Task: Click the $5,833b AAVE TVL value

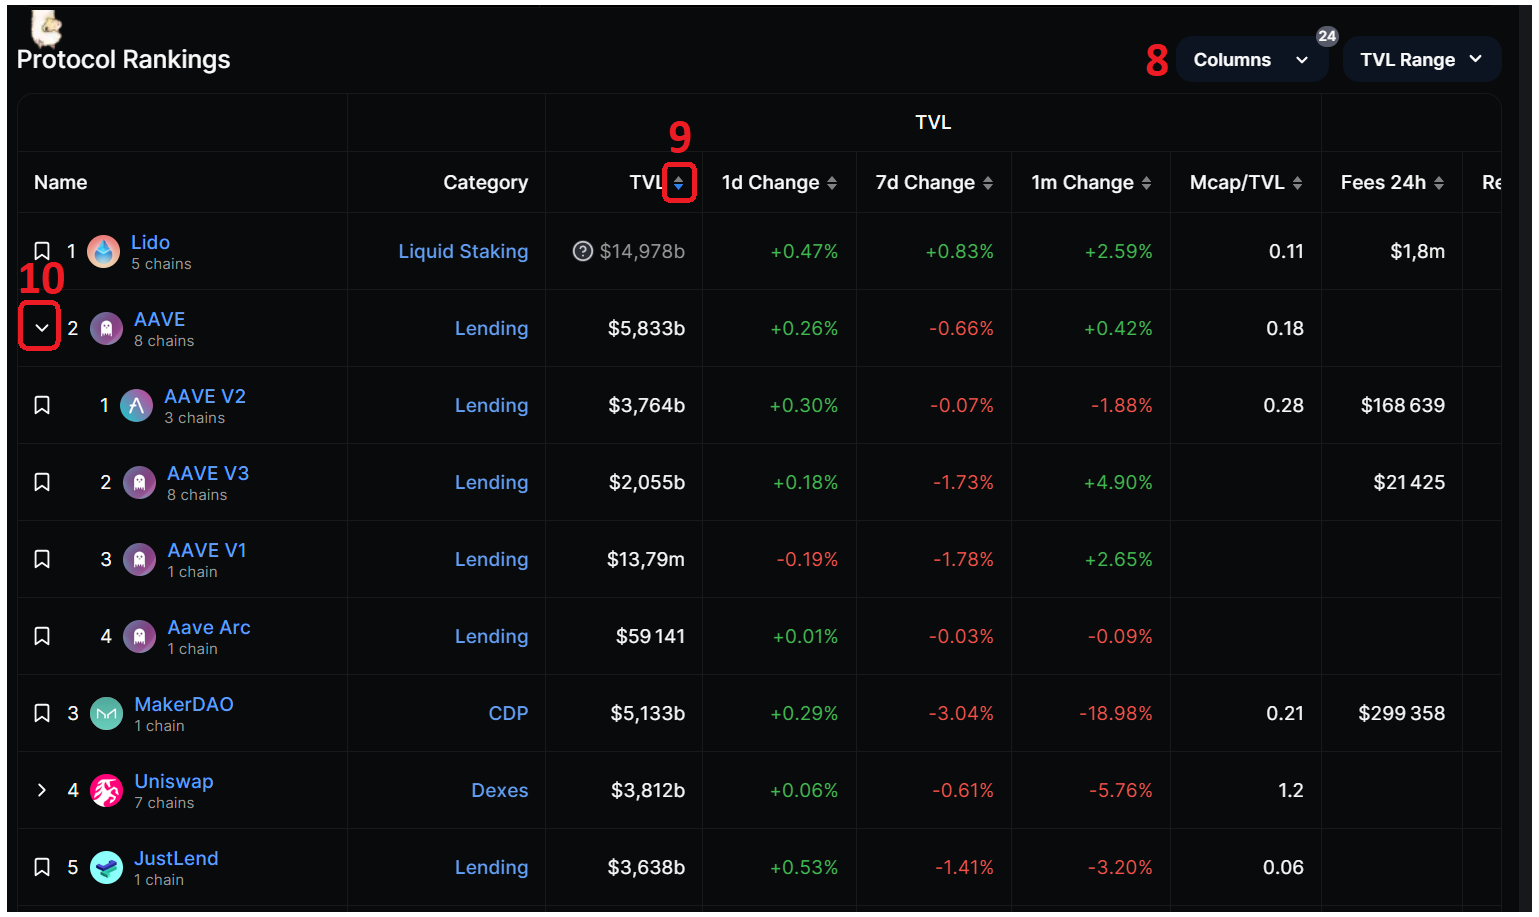Action: (x=646, y=328)
